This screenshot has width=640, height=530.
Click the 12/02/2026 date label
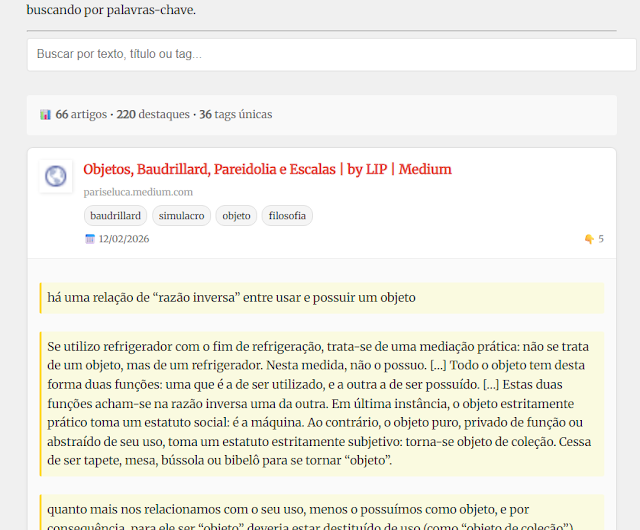tap(126, 239)
